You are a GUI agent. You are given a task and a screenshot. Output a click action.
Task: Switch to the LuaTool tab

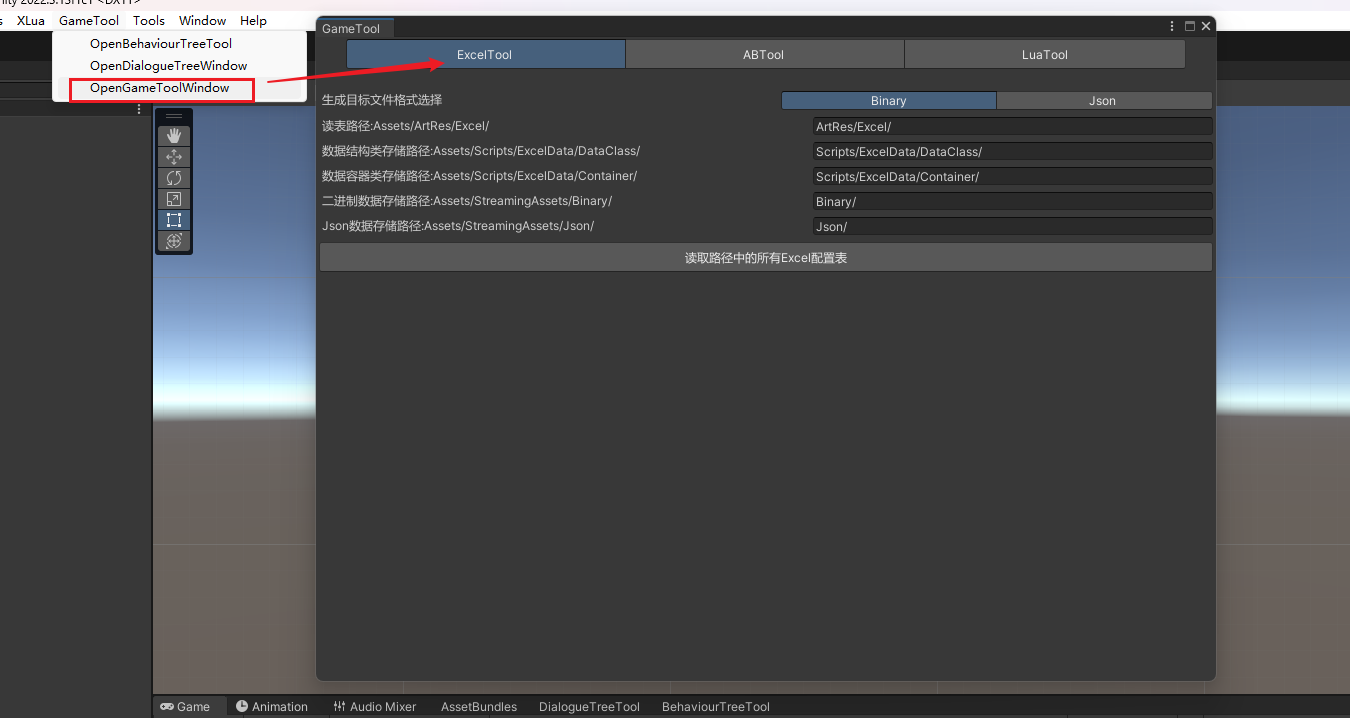(1044, 54)
